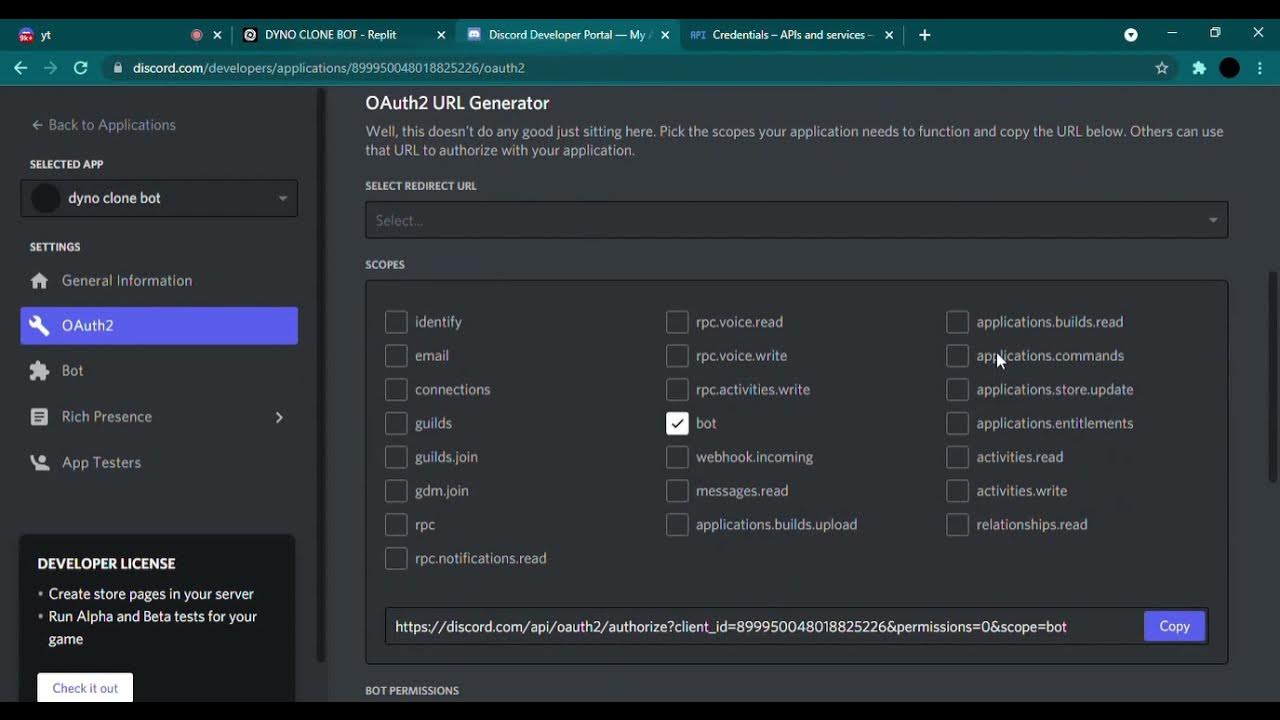Click the dyno clone bot app avatar
1280x720 pixels.
coord(45,198)
